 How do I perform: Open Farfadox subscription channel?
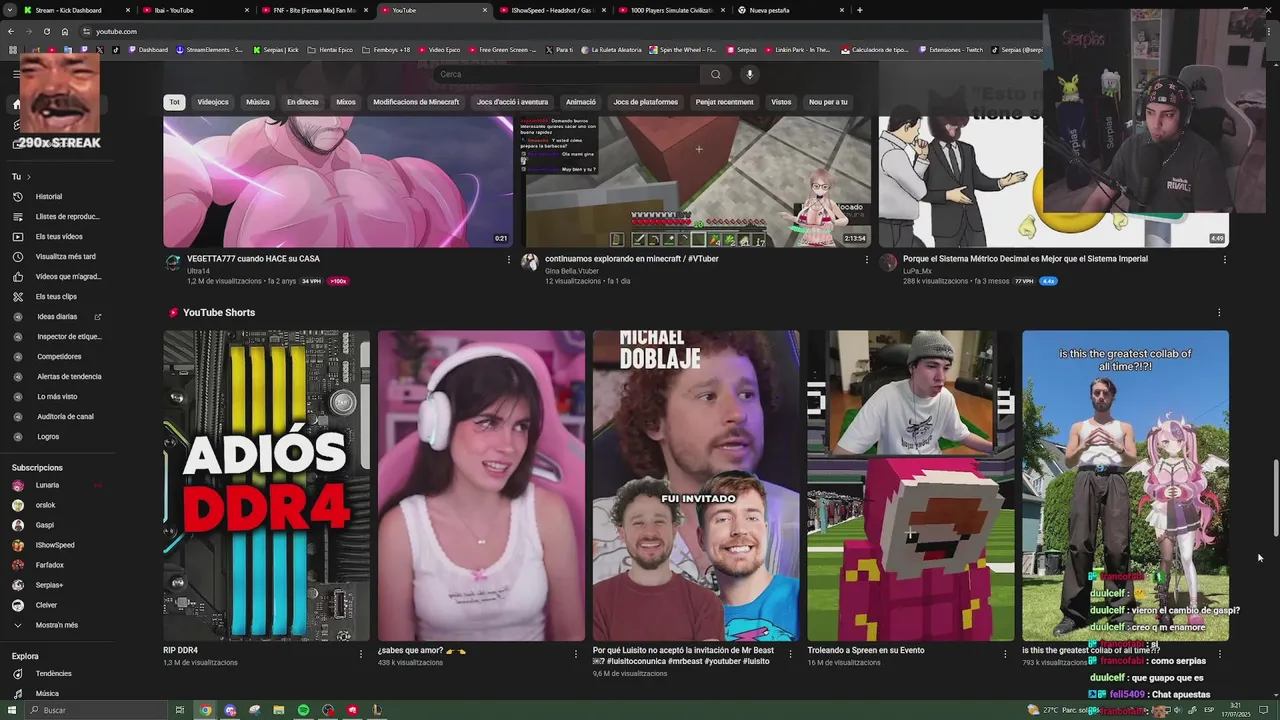pyautogui.click(x=49, y=565)
